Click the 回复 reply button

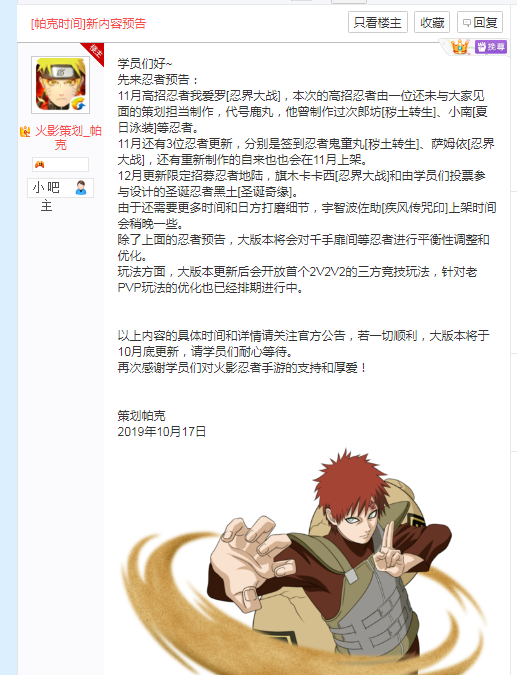click(480, 22)
